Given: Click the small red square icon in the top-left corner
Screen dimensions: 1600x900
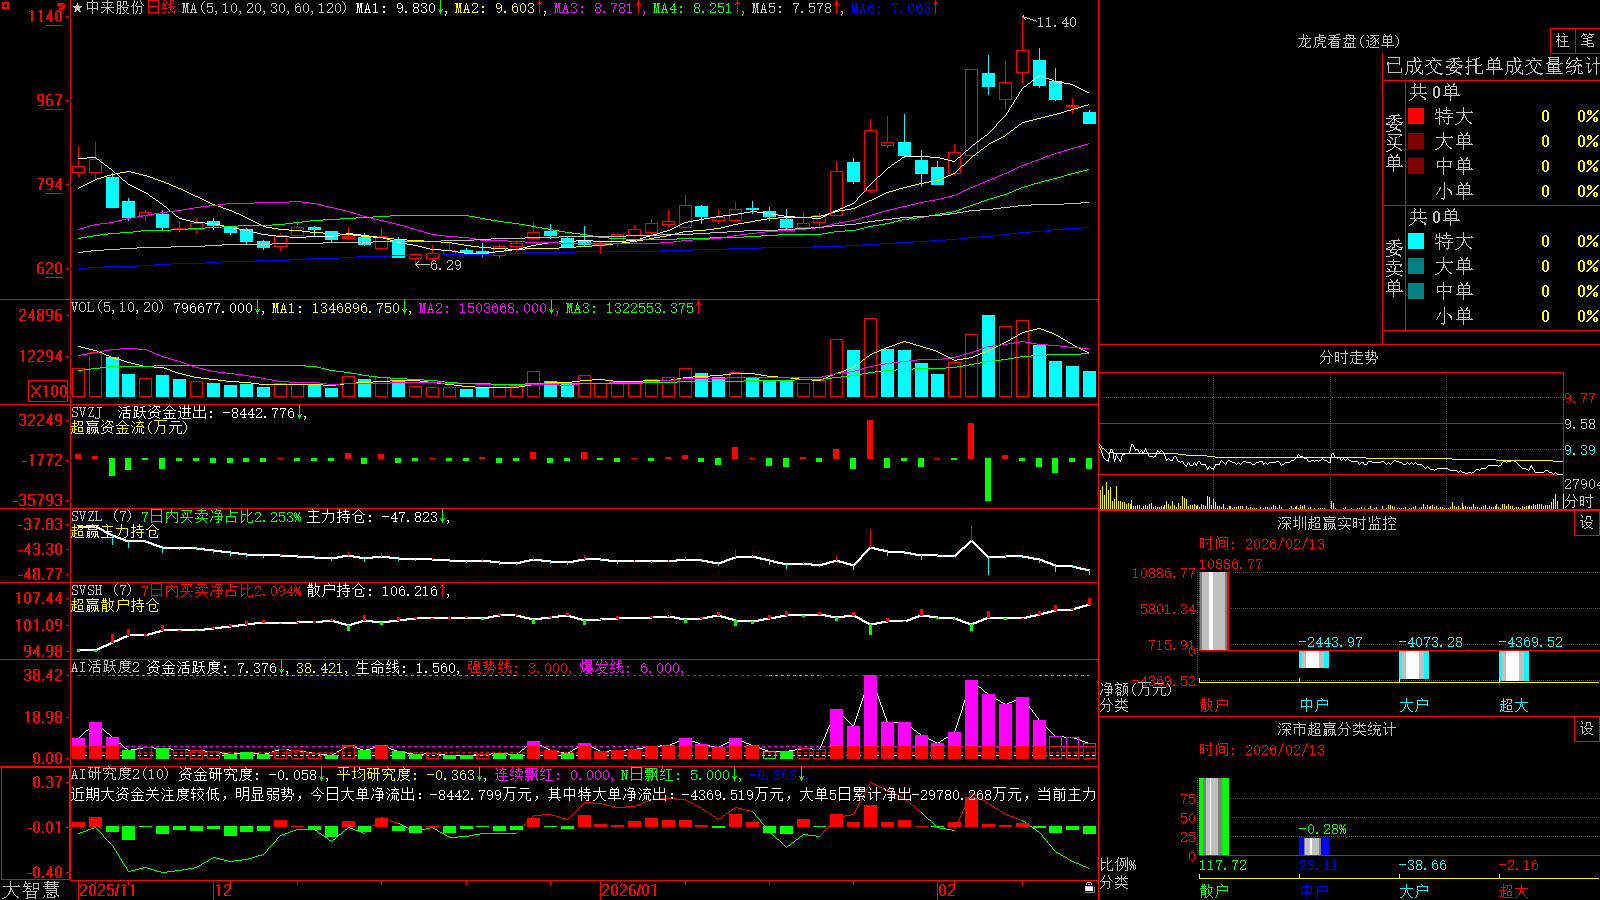Looking at the screenshot, I should tap(4, 4).
